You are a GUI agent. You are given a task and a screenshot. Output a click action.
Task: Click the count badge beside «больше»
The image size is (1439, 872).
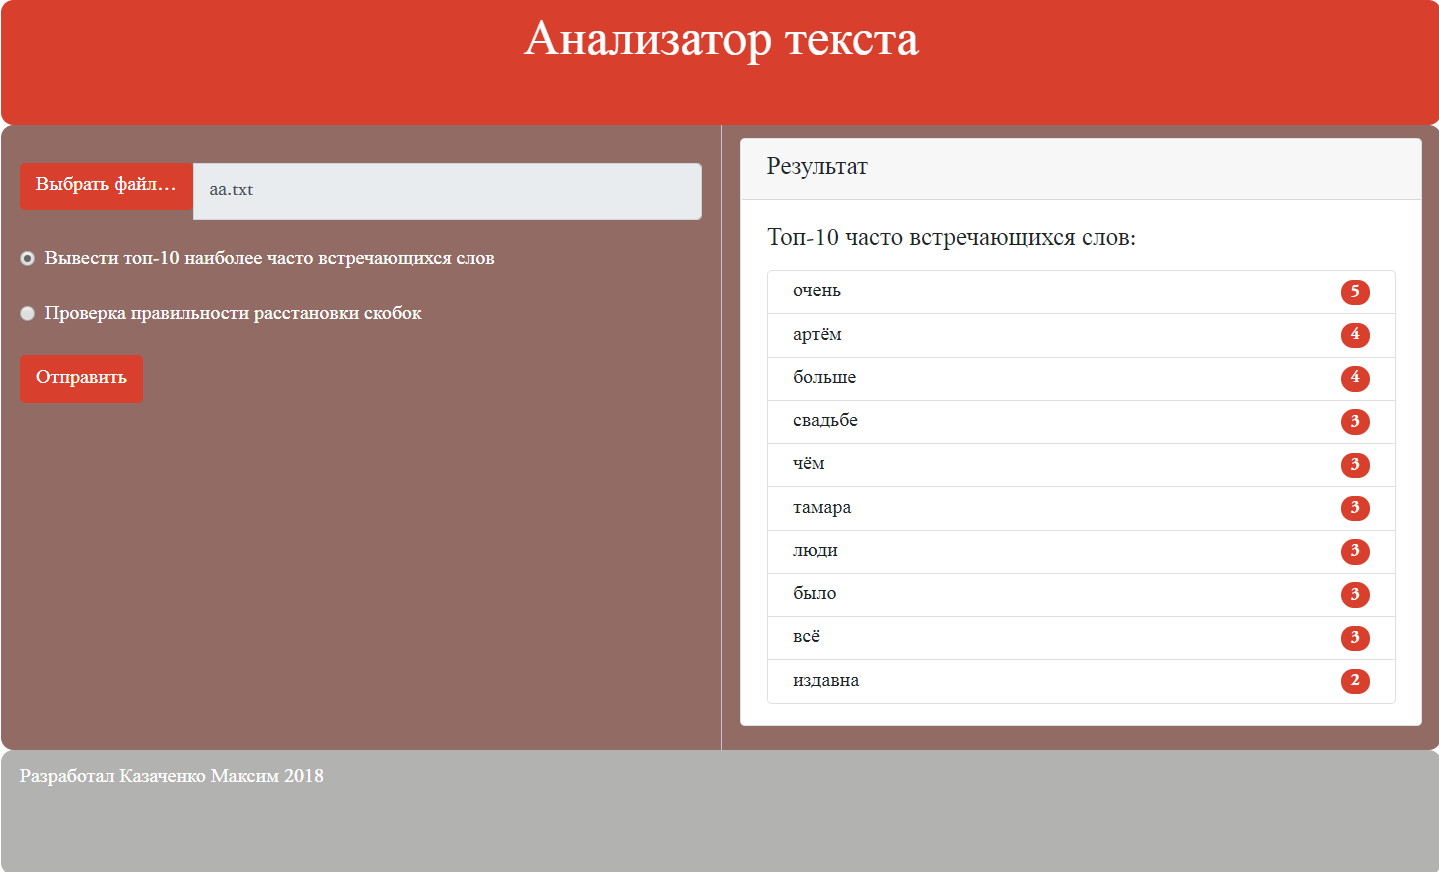click(1355, 378)
